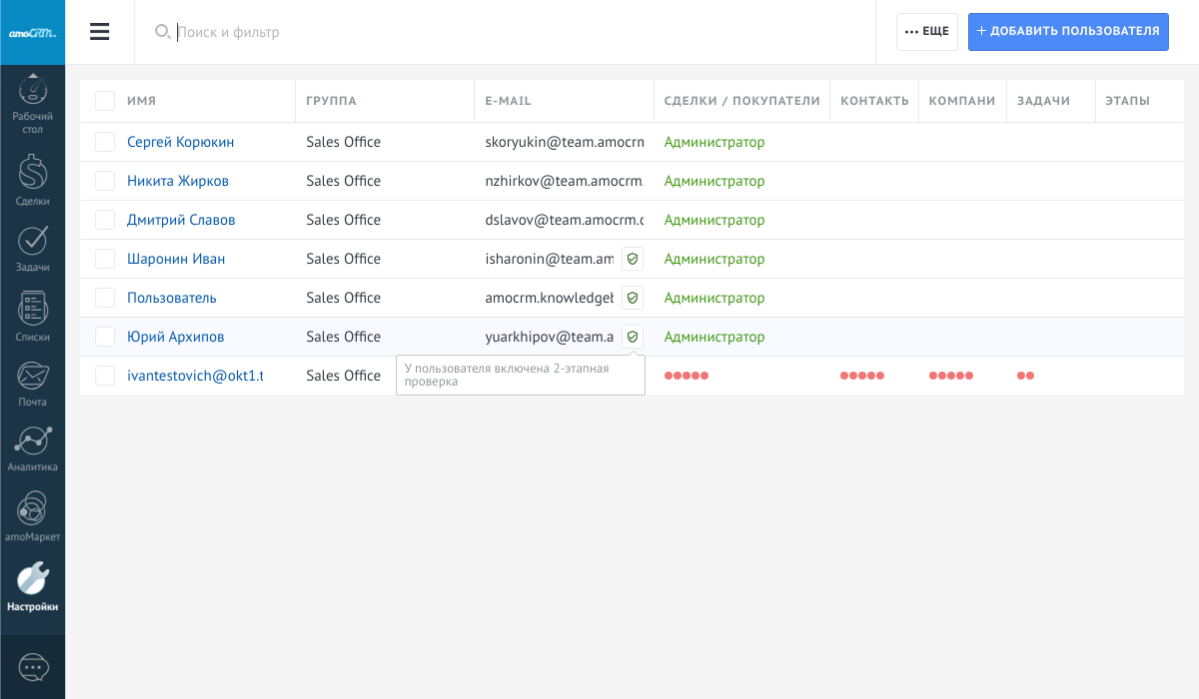
Task: Click the Группа column header
Action: point(331,101)
